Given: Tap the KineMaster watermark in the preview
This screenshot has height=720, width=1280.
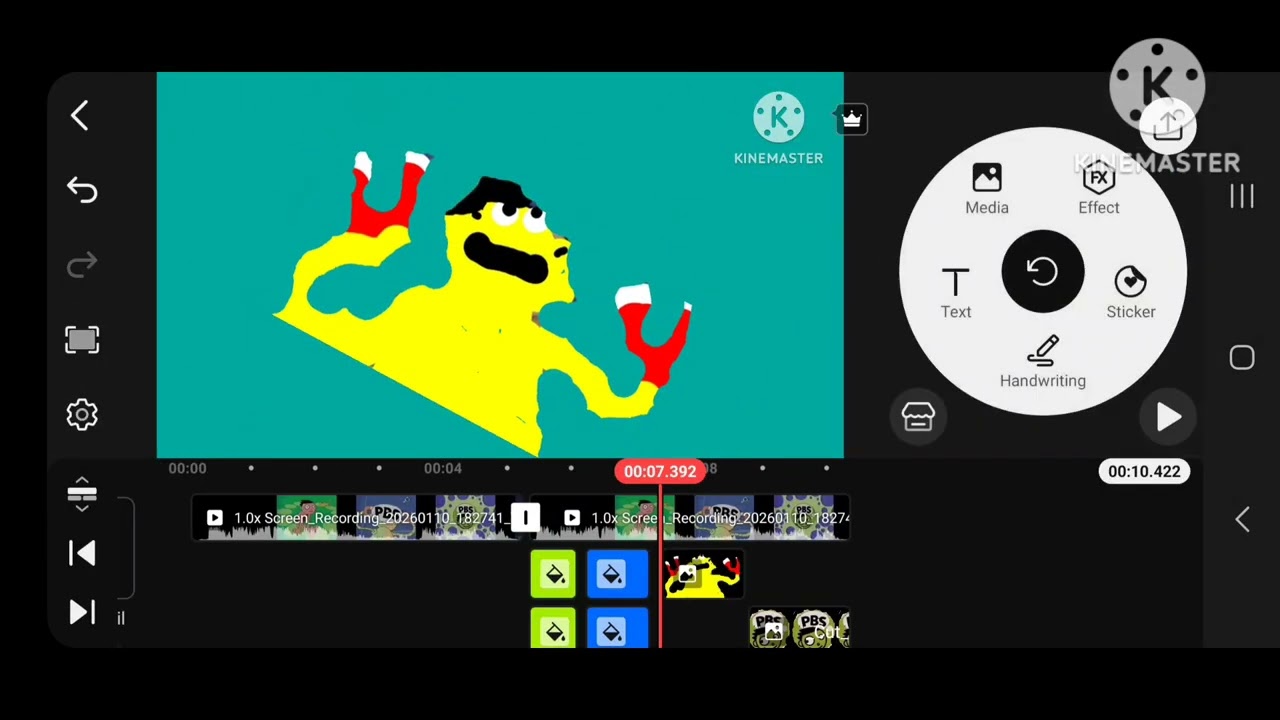Looking at the screenshot, I should click(778, 129).
